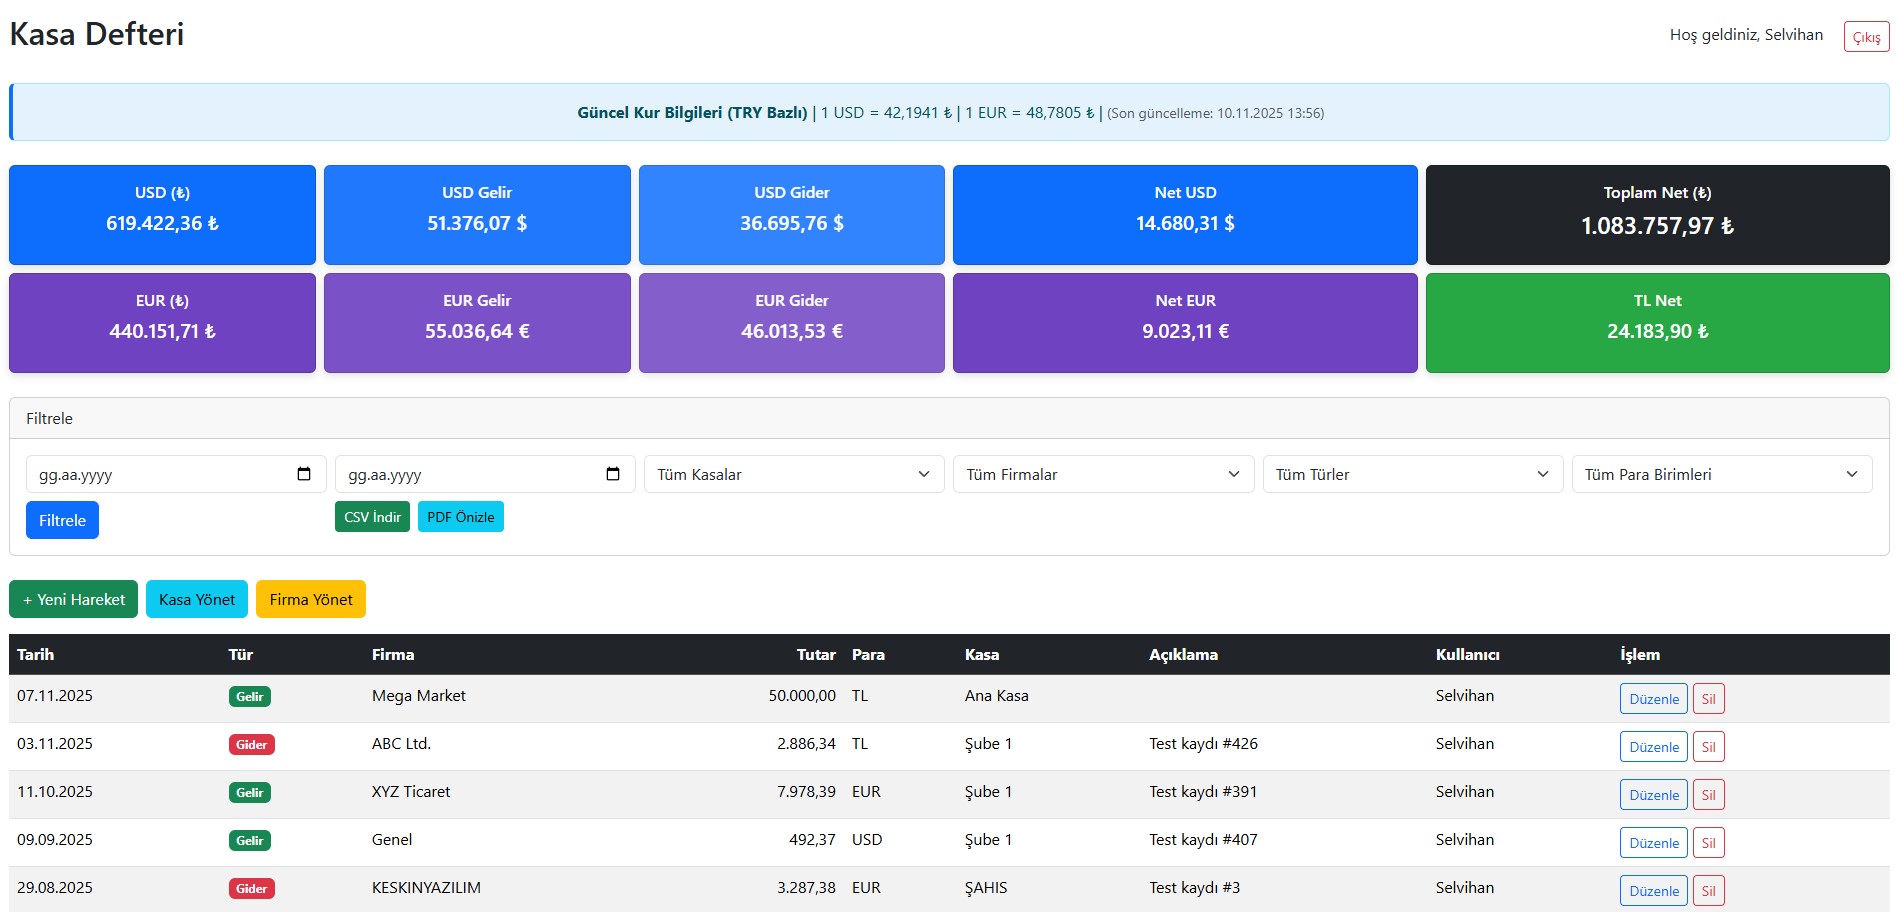Open calendar picker in start date field

point(304,474)
